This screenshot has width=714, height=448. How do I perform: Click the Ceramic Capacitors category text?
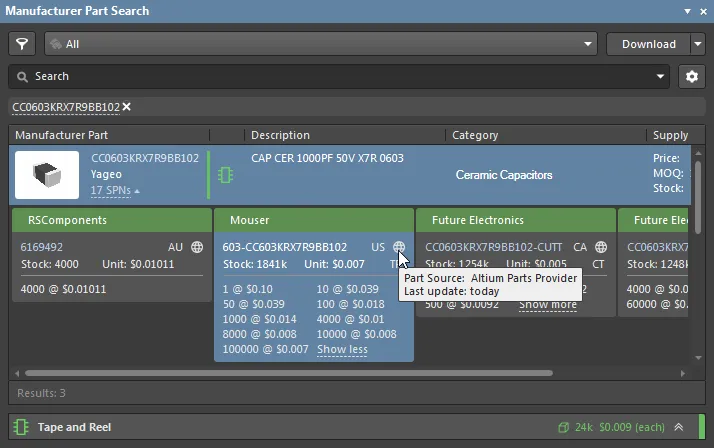504,175
